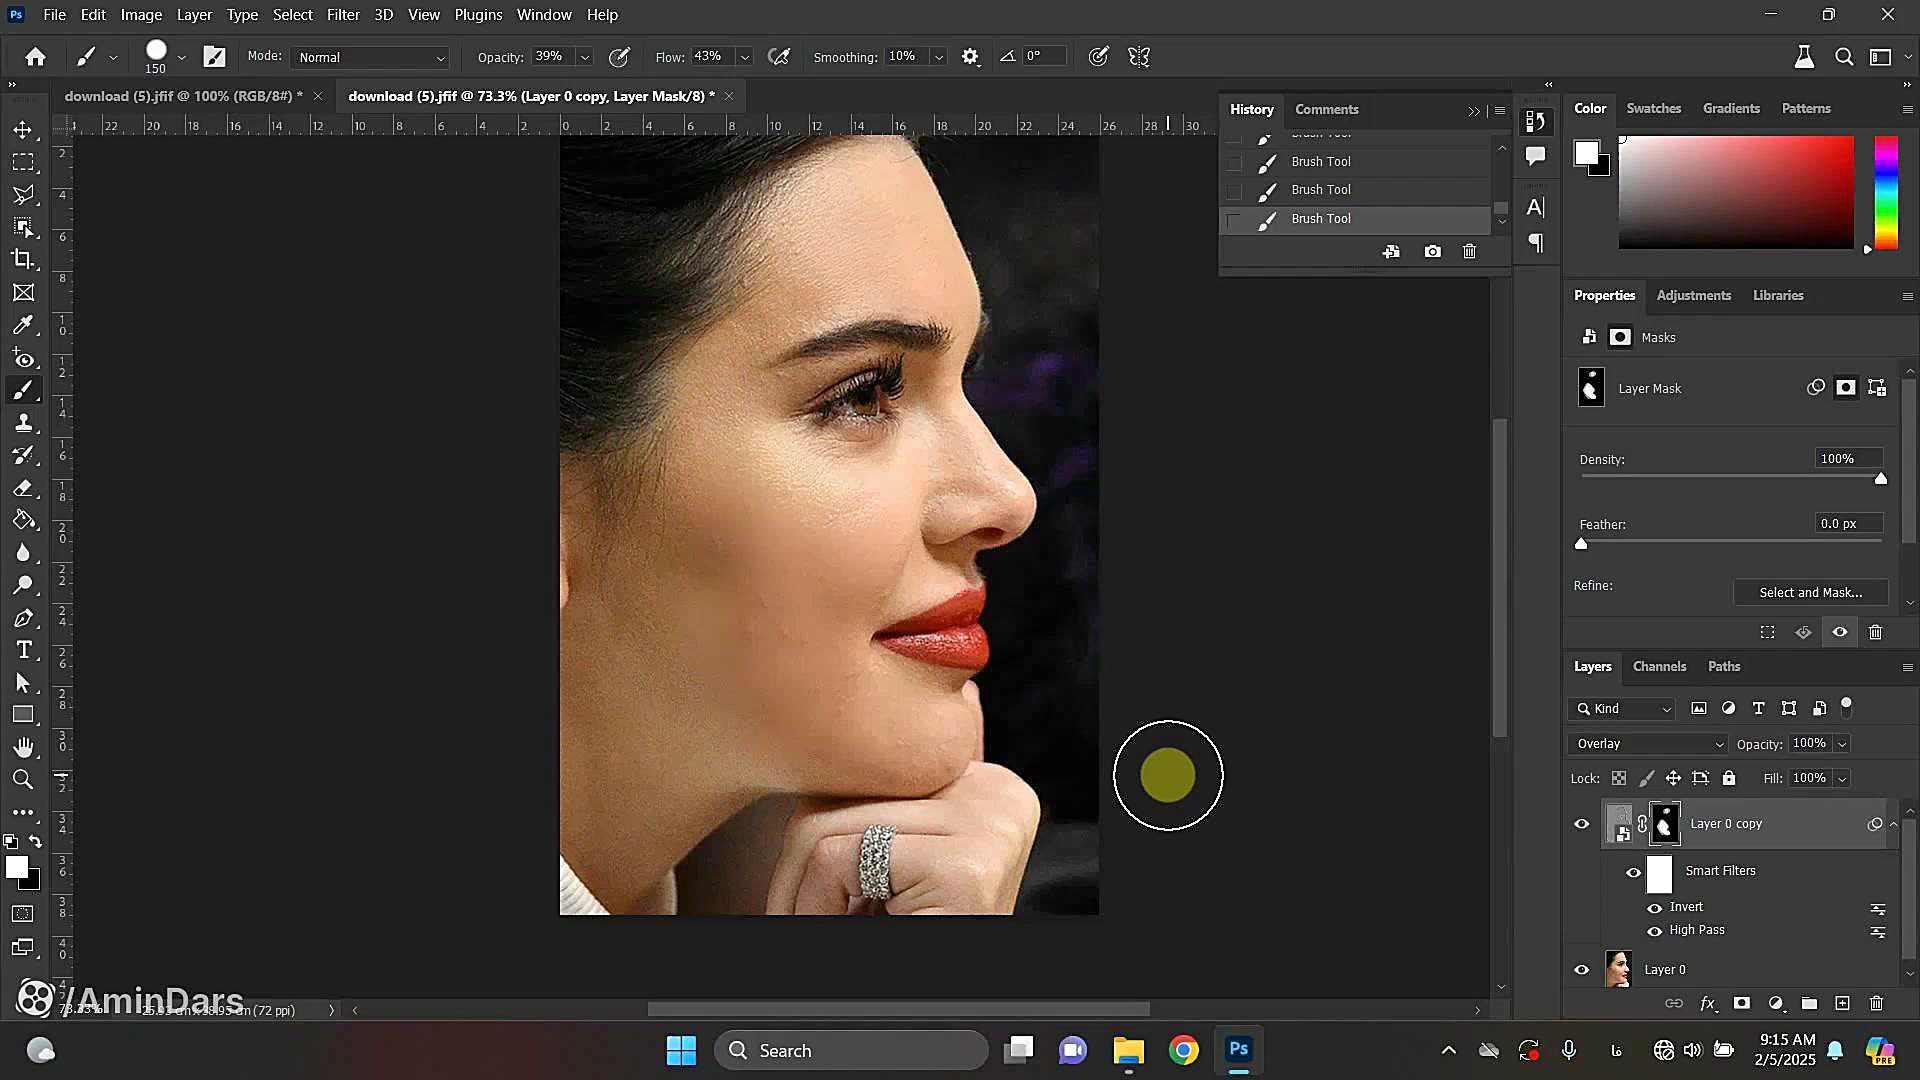Image resolution: width=1920 pixels, height=1080 pixels.
Task: Open the layer Kind filter dropdown
Action: [1623, 709]
